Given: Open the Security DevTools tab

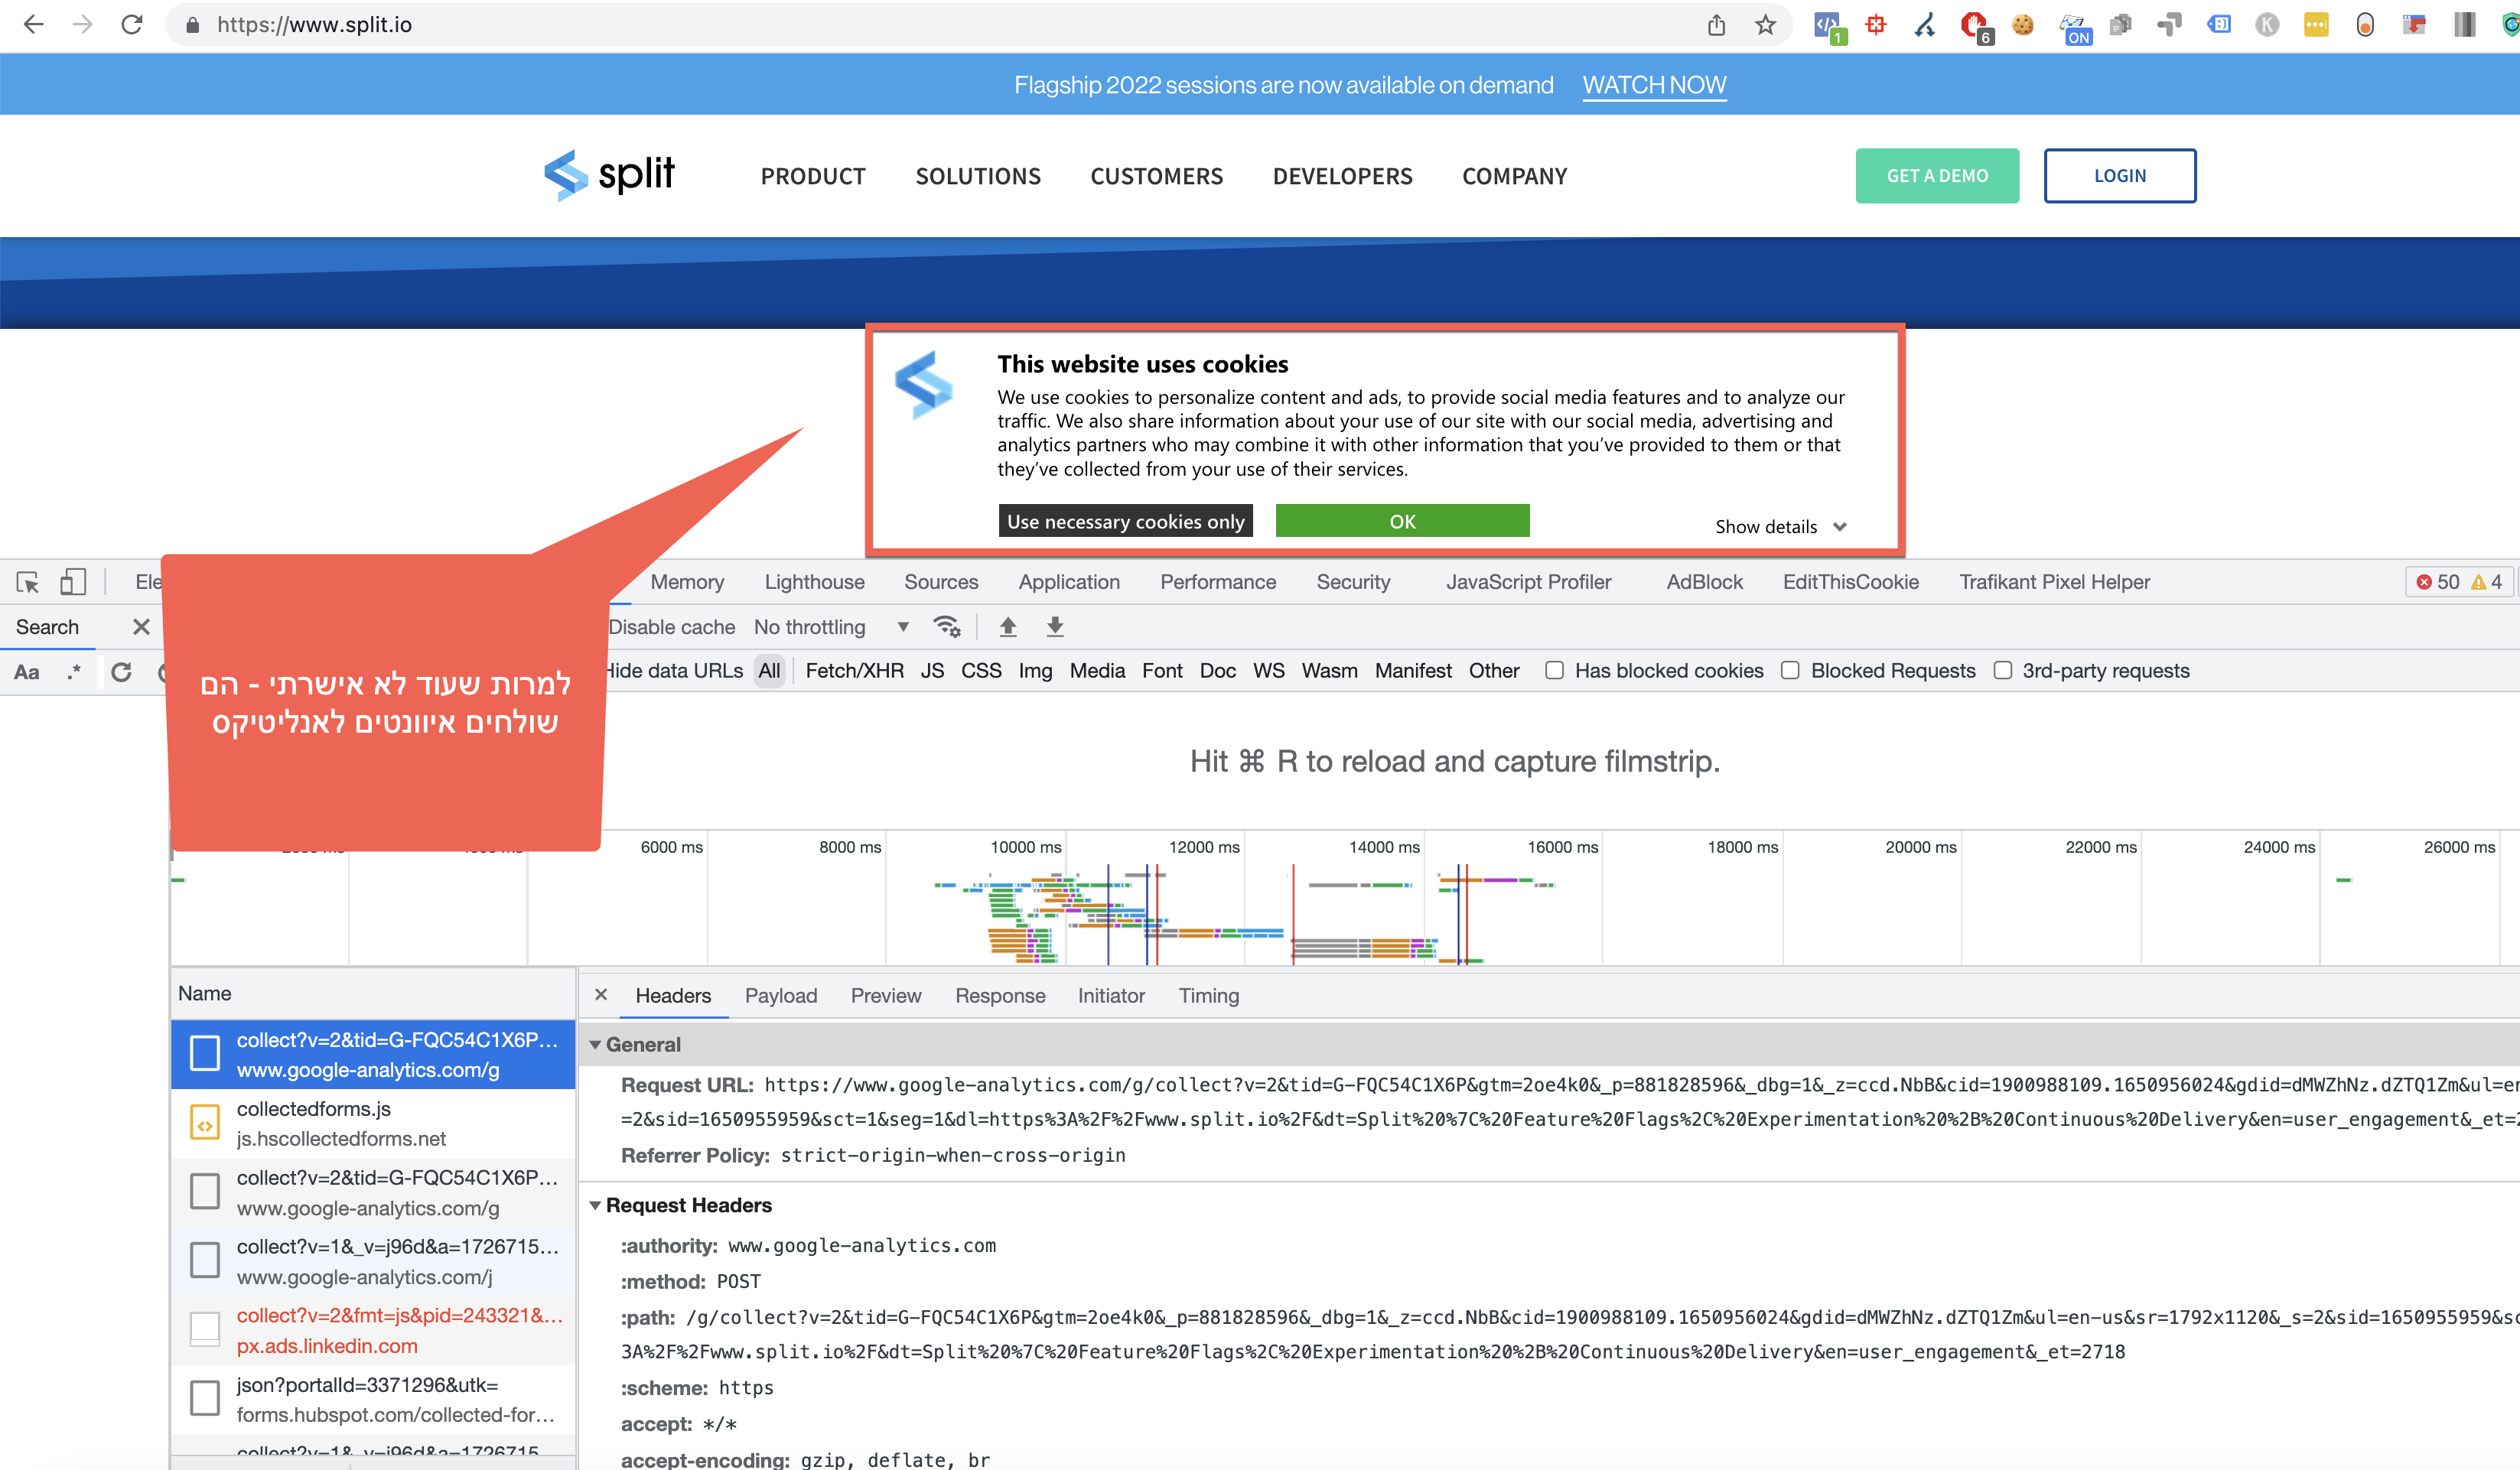Looking at the screenshot, I should tap(1353, 582).
